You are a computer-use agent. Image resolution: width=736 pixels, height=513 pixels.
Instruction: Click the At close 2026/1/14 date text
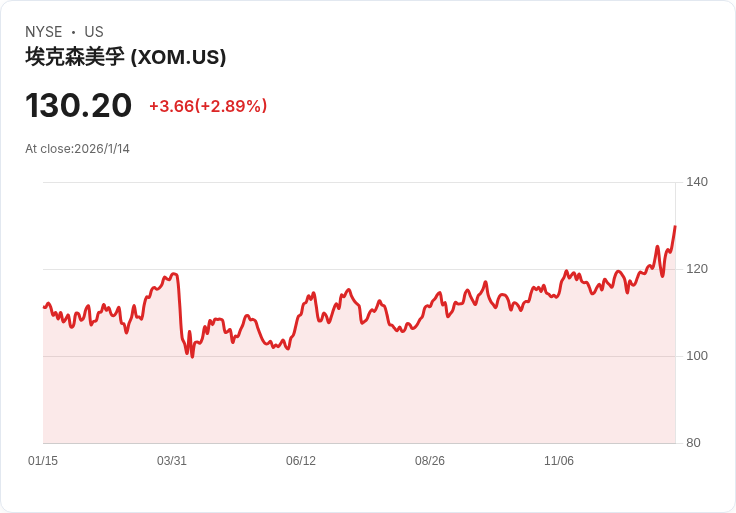point(77,149)
